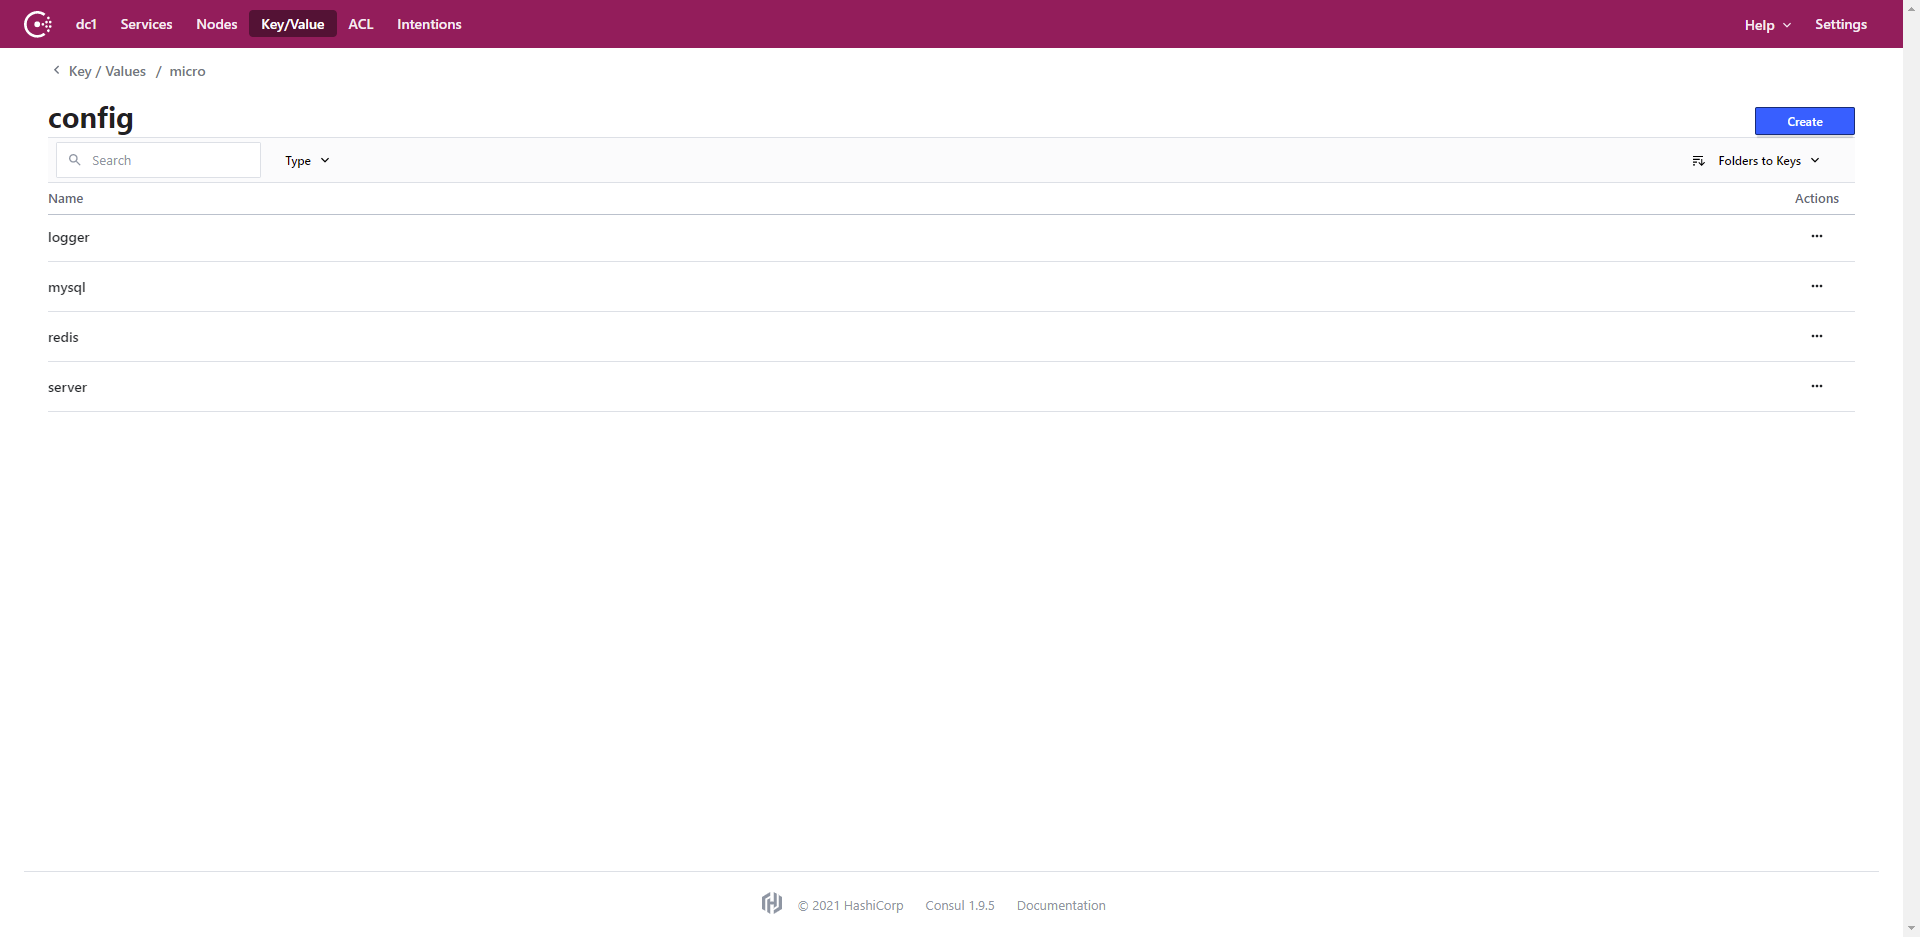Viewport: 1920px width, 937px height.
Task: Open actions menu for mysql row
Action: coord(1816,287)
